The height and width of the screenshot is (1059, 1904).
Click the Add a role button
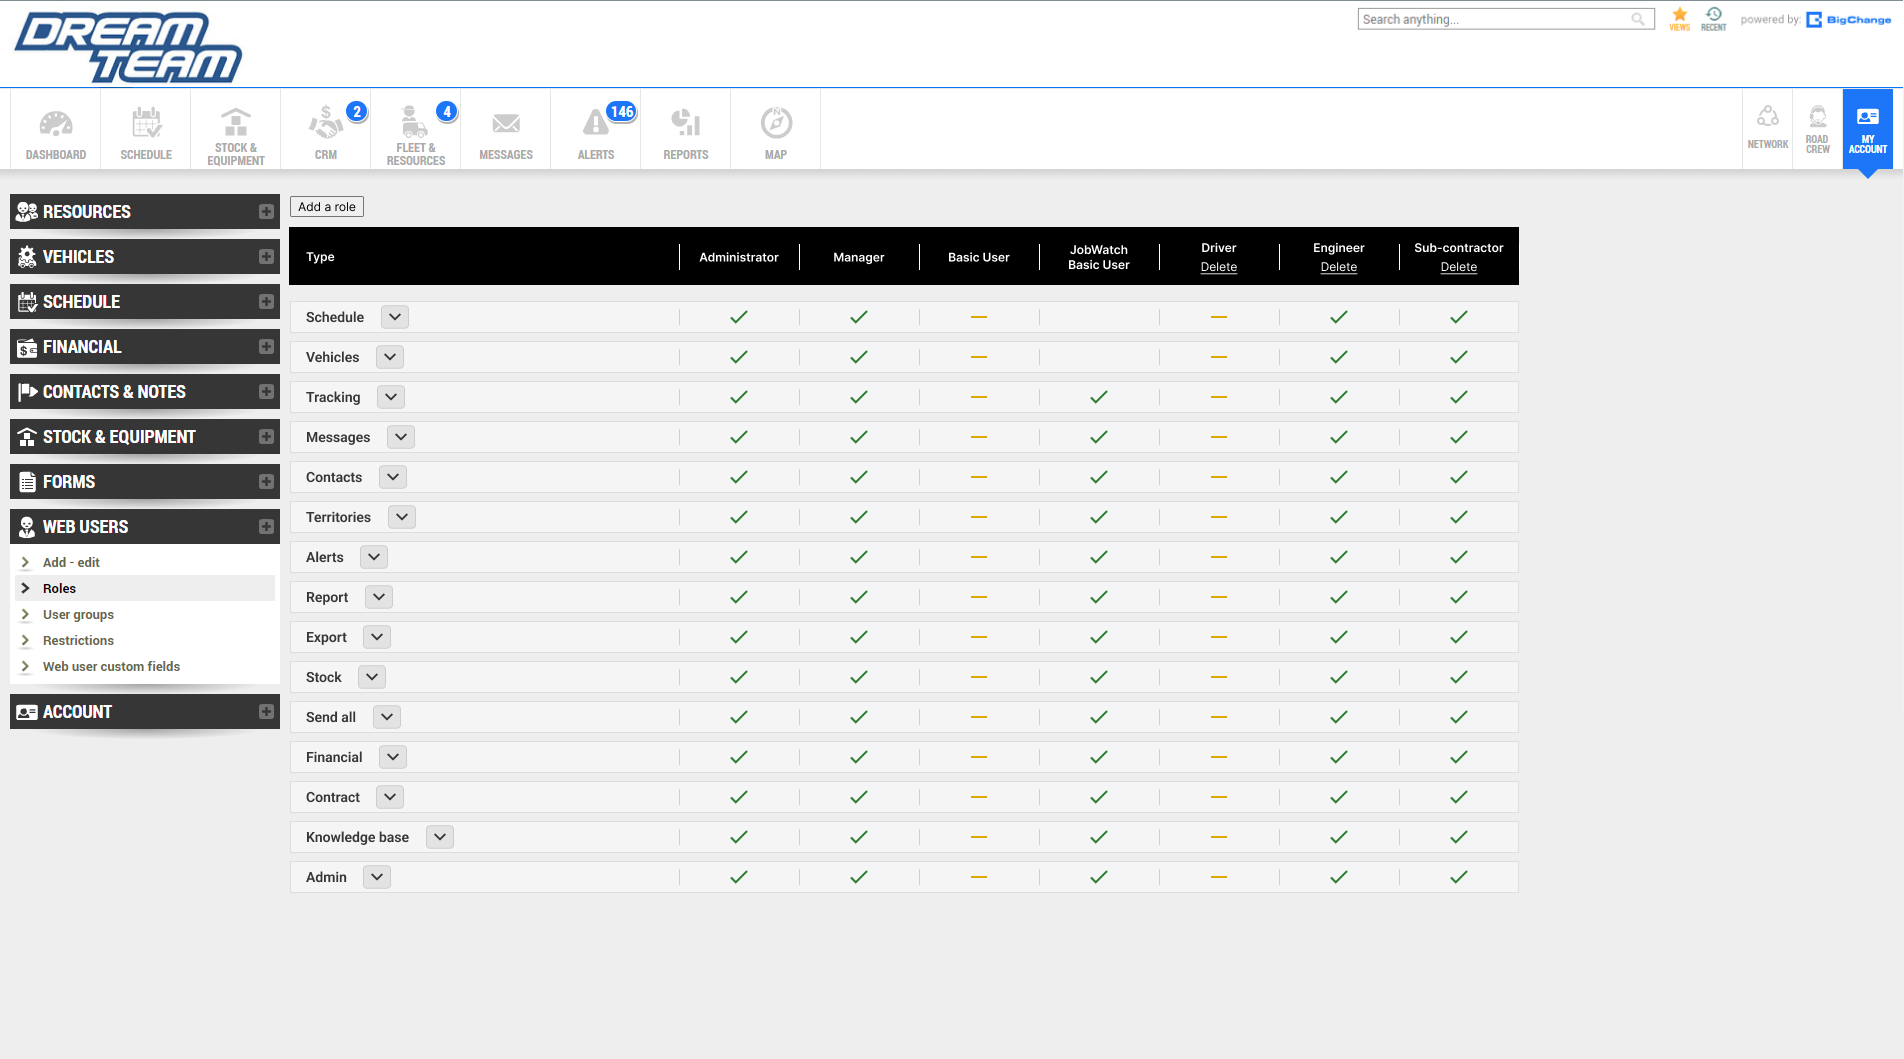pyautogui.click(x=327, y=207)
